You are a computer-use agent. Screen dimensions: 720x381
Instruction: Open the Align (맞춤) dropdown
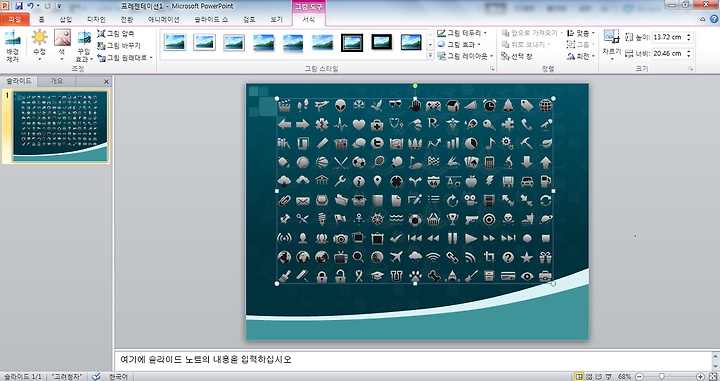coord(581,33)
